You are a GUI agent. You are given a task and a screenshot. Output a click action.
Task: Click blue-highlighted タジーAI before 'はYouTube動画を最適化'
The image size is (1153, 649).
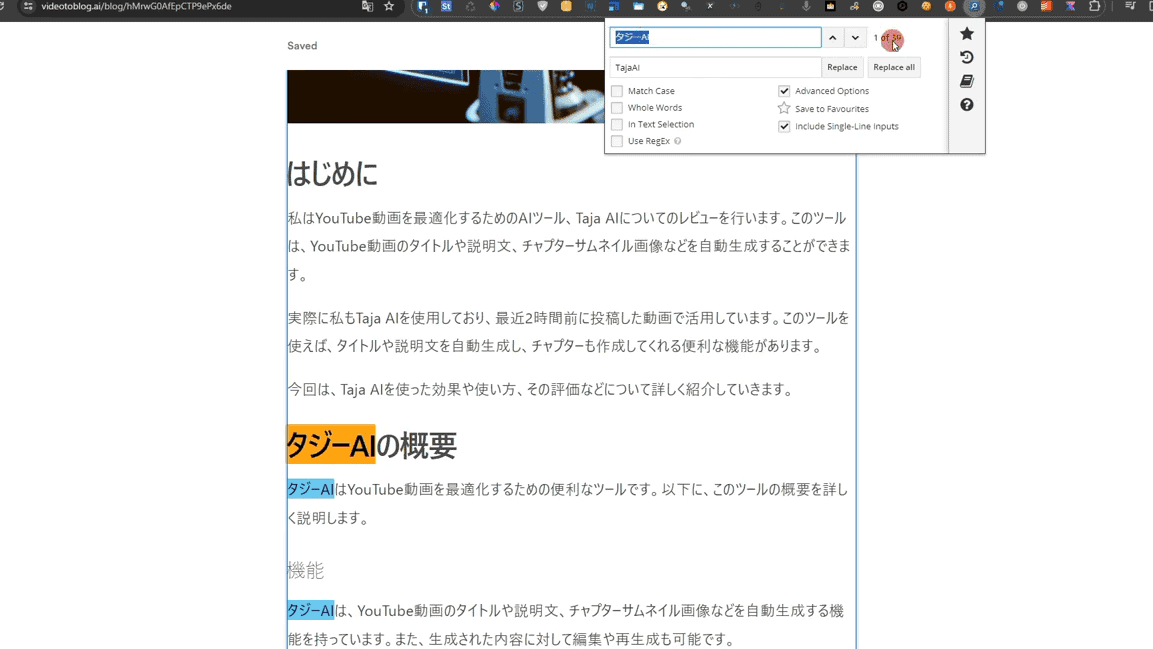click(310, 490)
